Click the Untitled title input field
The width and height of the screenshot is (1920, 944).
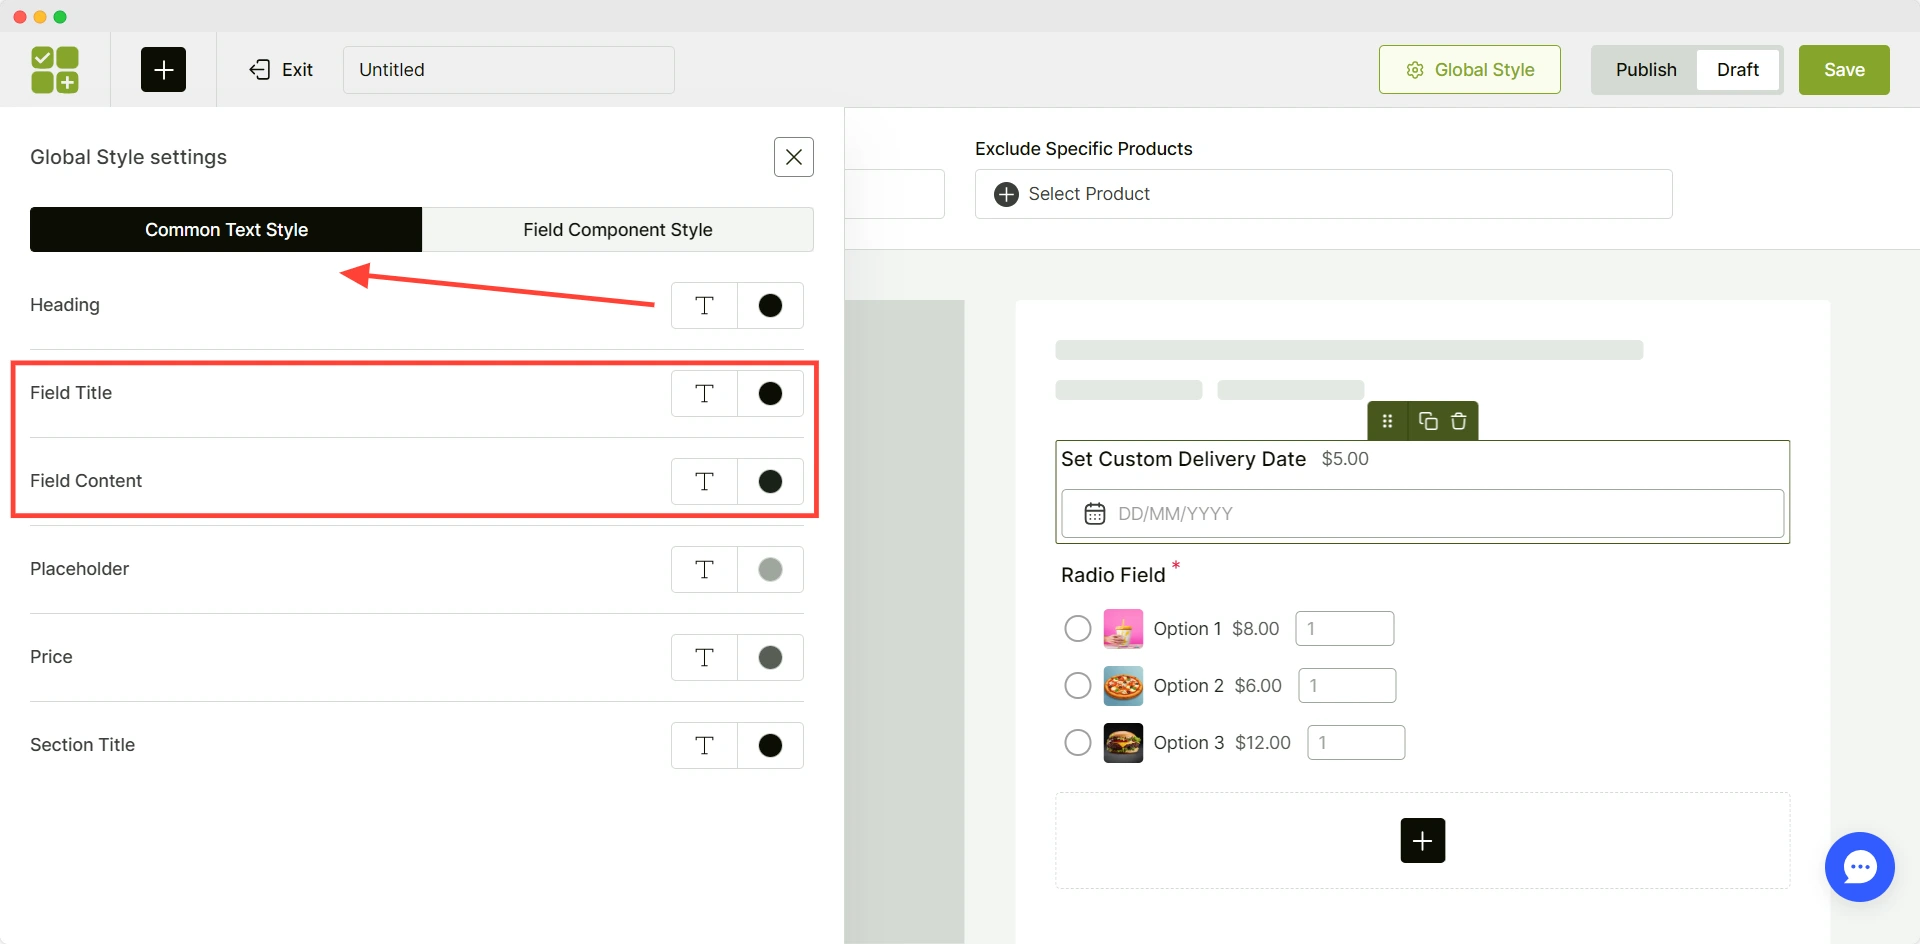coord(508,70)
